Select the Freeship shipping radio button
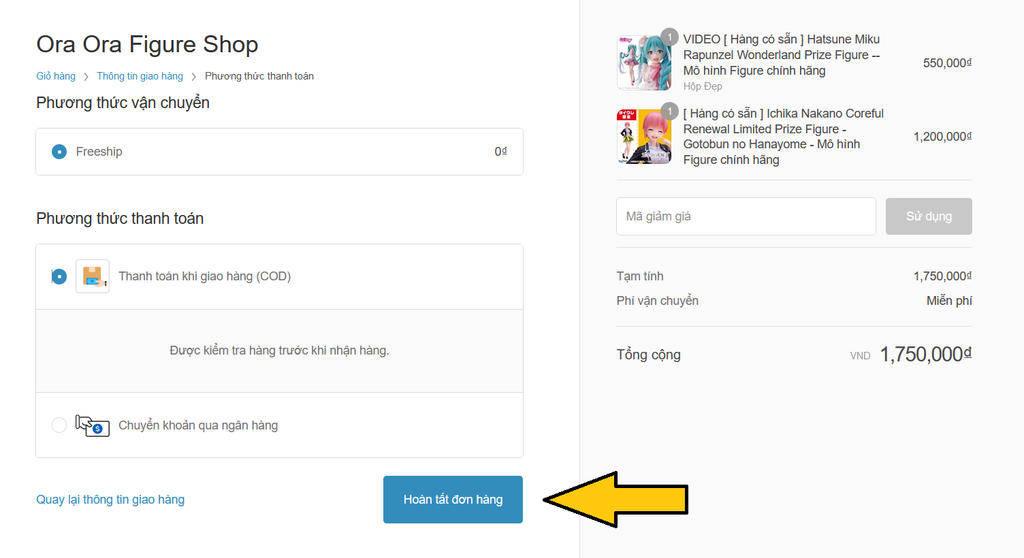Image resolution: width=1024 pixels, height=558 pixels. point(59,152)
